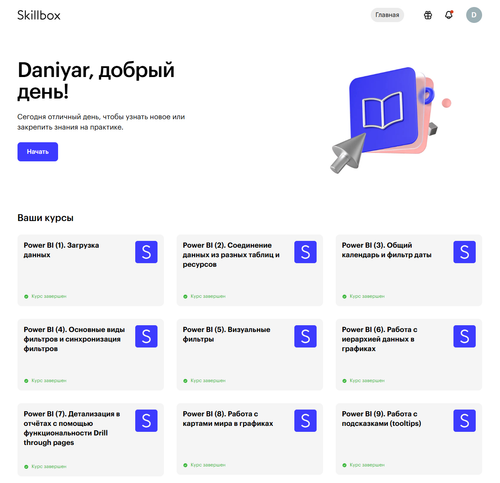Image resolution: width=500 pixels, height=483 pixels.
Task: Click "Курс завершен" status on Power BI (7)
Action: coord(45,467)
